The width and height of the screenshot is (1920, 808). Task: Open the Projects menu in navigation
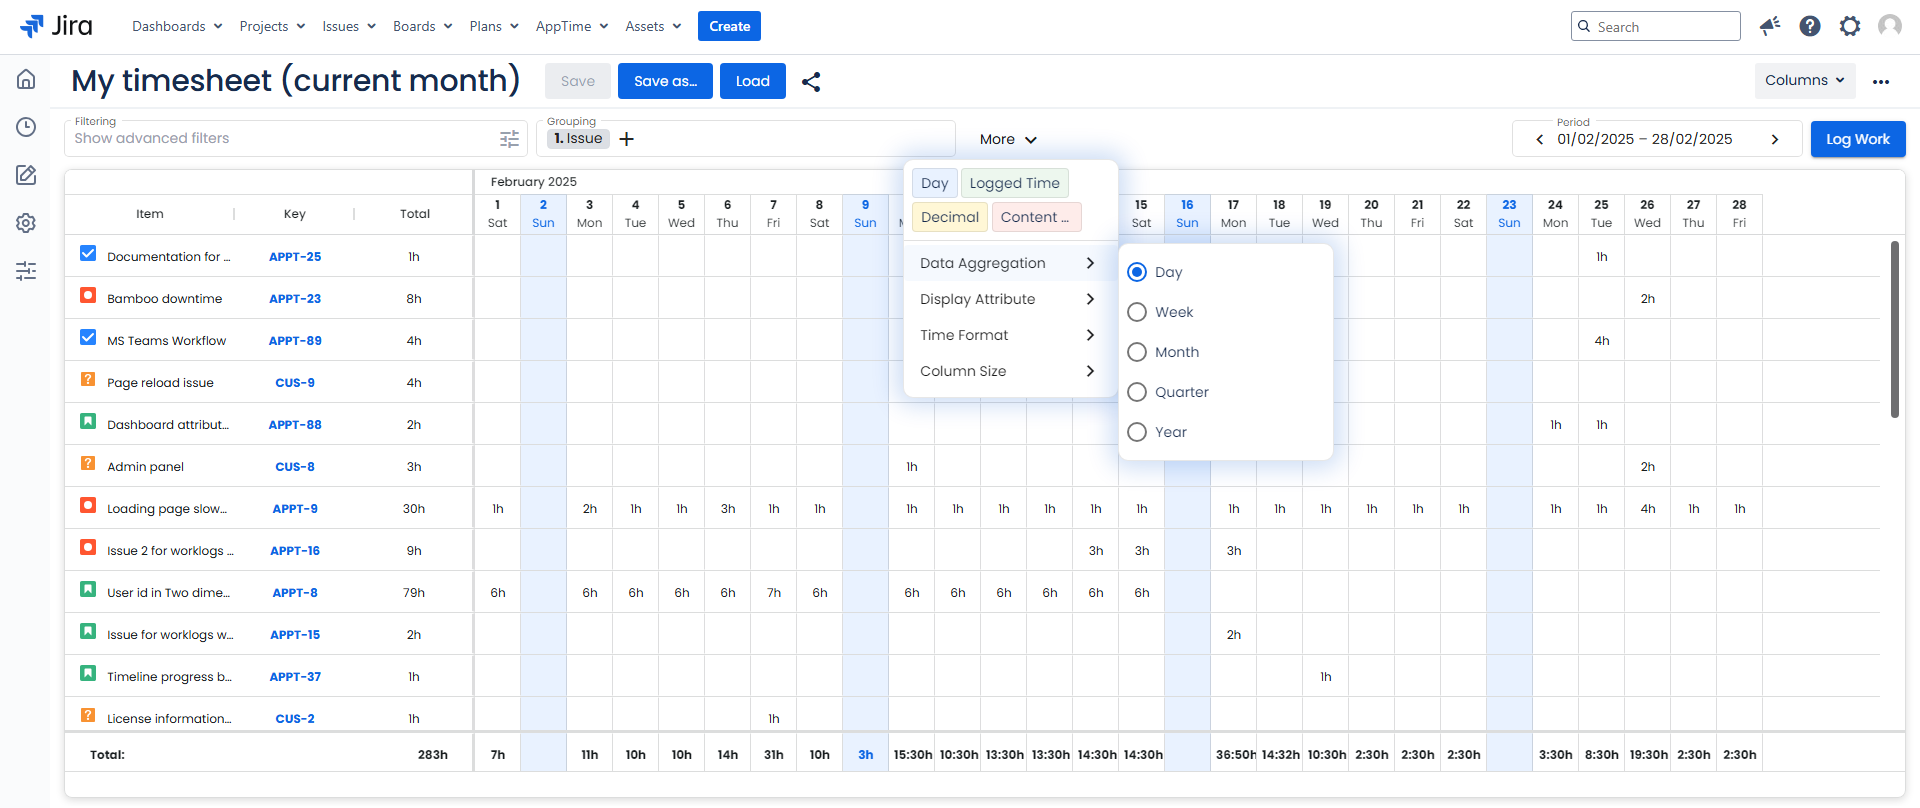[272, 26]
